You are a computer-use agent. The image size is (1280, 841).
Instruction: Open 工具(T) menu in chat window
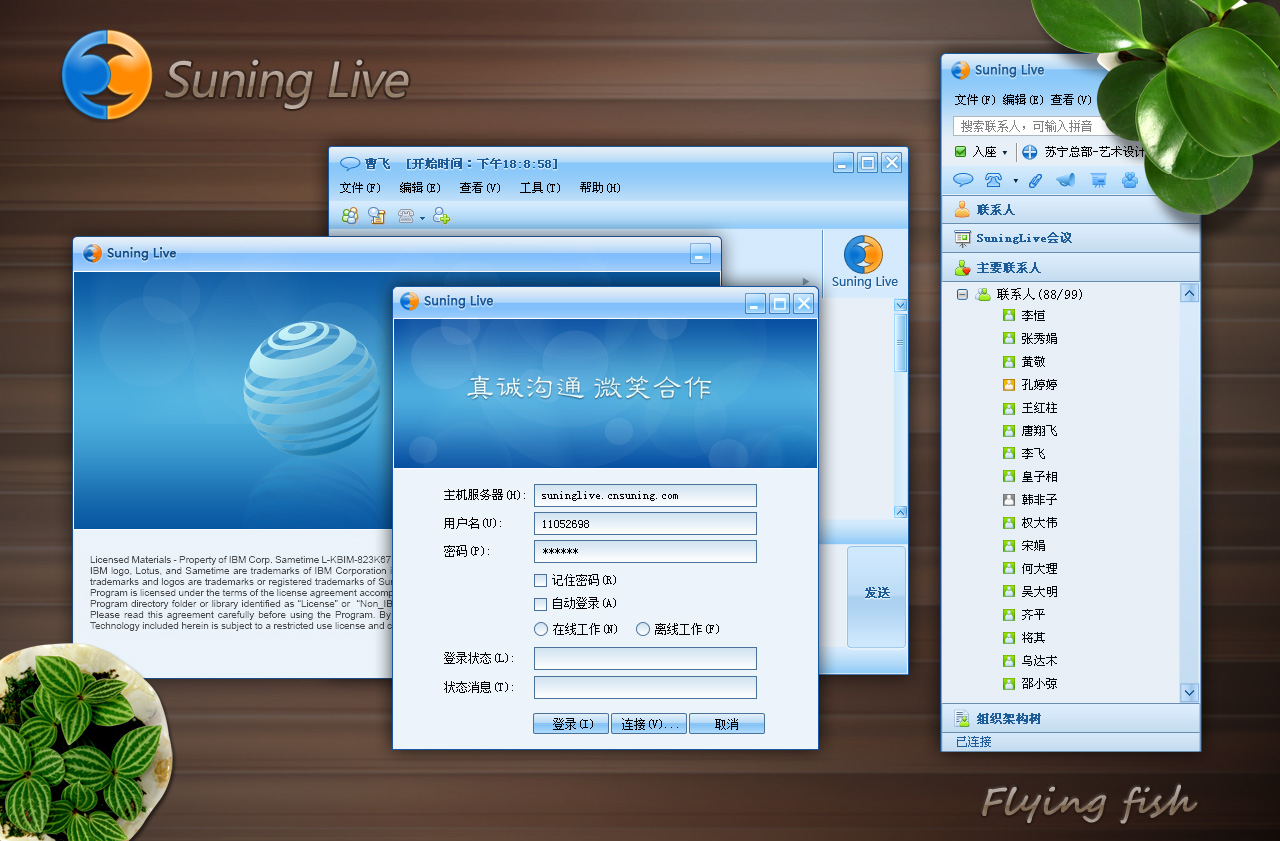tap(540, 188)
